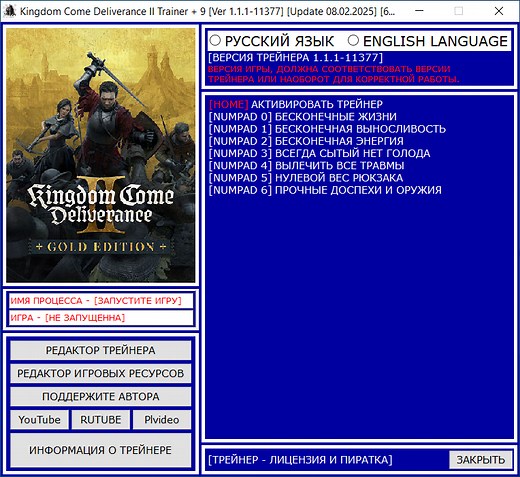Open РЕДАКТОР ТРЕЙНЕРА button
Viewport: 520px width, 477px height.
[100, 350]
